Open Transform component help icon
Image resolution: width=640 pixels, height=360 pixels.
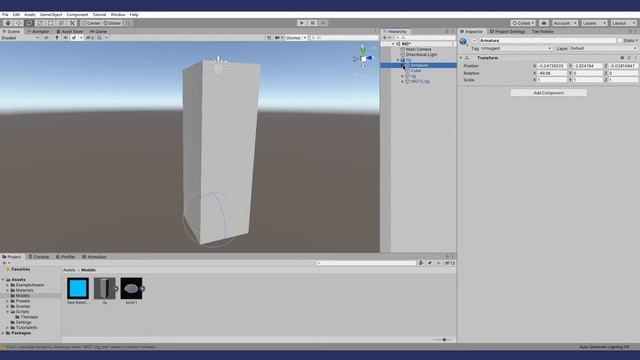click(622, 58)
